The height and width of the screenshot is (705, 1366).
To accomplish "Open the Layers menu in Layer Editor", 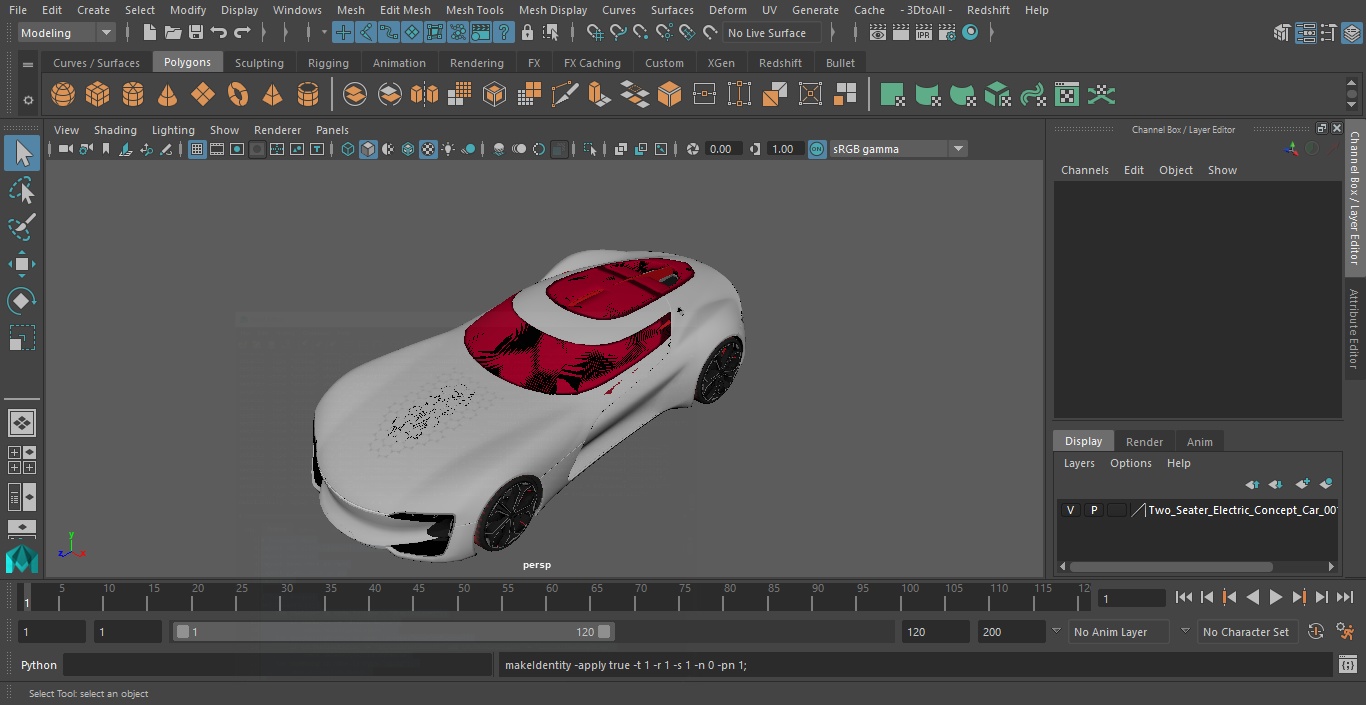I will coord(1079,463).
